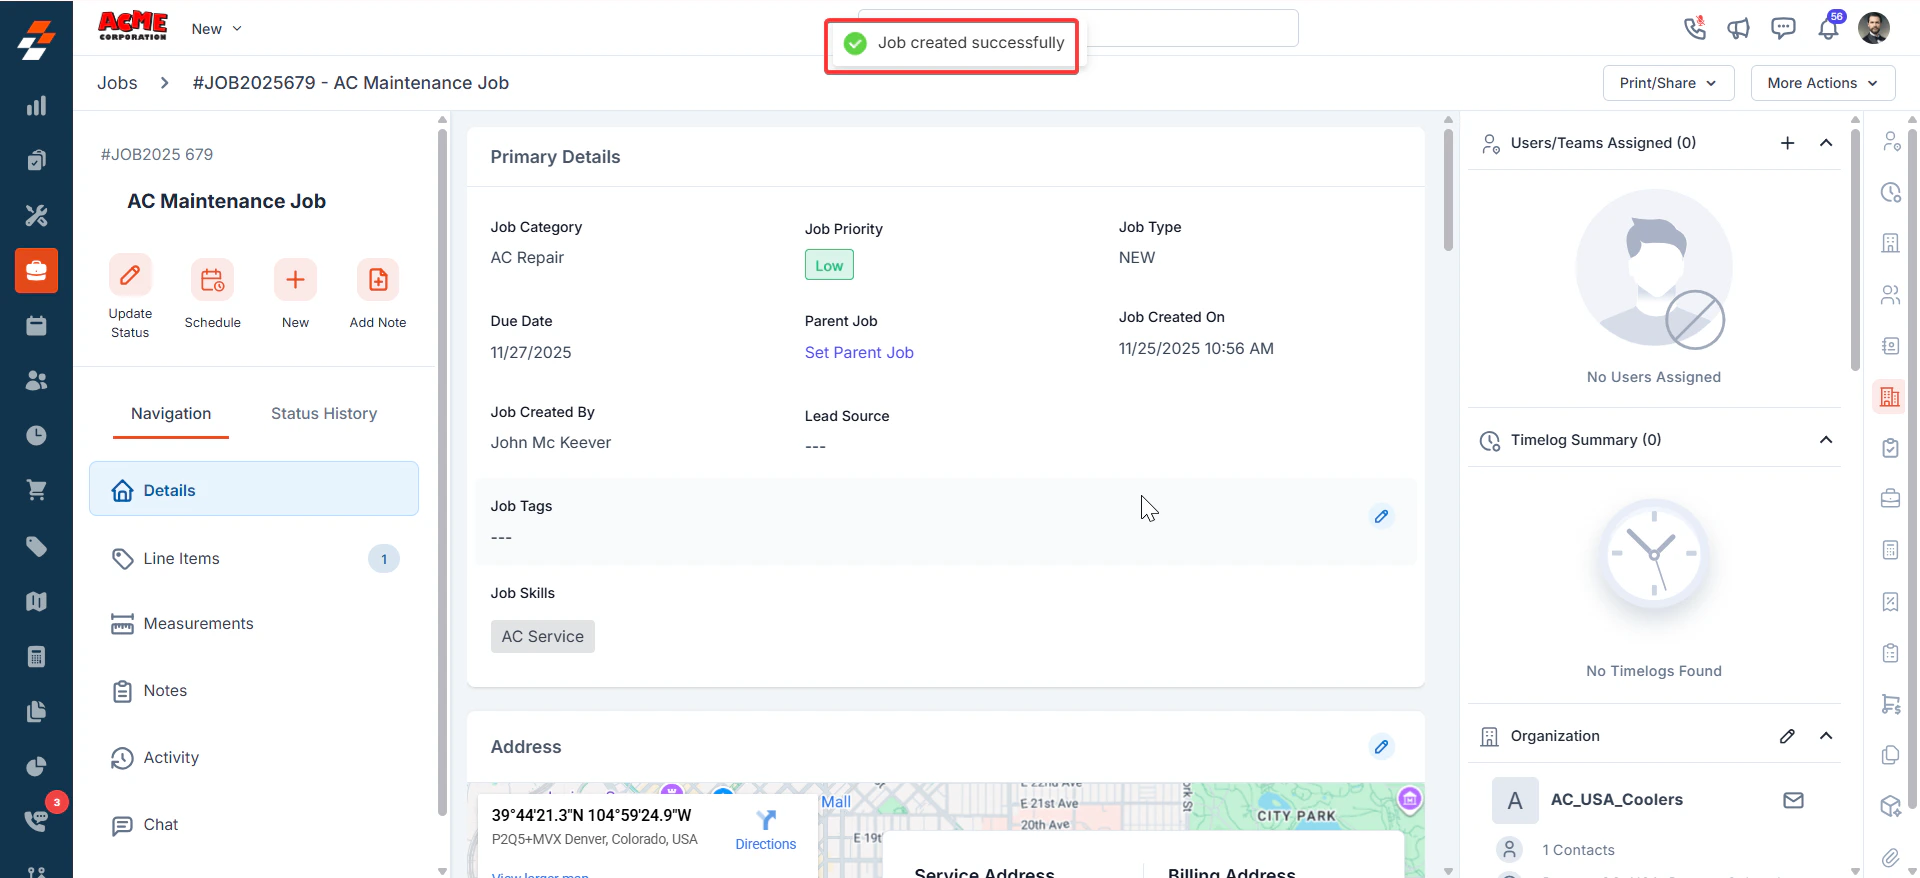Image resolution: width=1920 pixels, height=878 pixels.
Task: Open the chat messages icon in header
Action: coord(1783,28)
